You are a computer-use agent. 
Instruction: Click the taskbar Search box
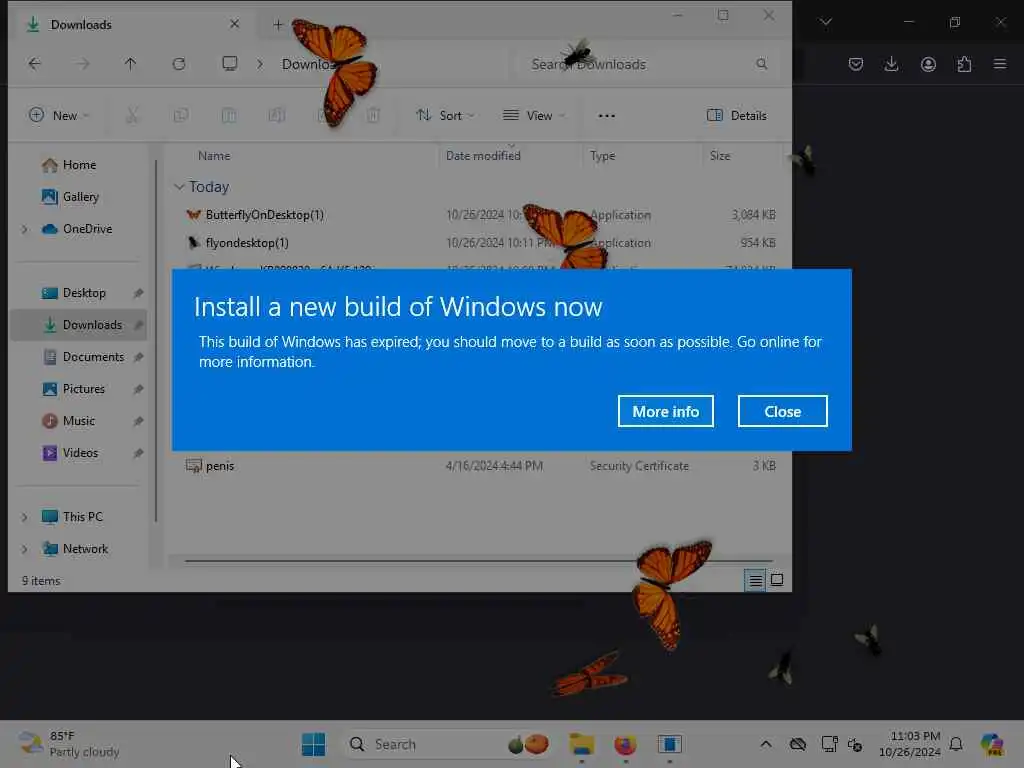[x=449, y=744]
